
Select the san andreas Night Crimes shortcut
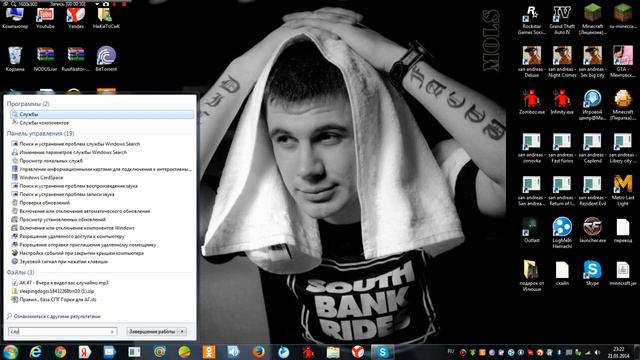tap(562, 62)
